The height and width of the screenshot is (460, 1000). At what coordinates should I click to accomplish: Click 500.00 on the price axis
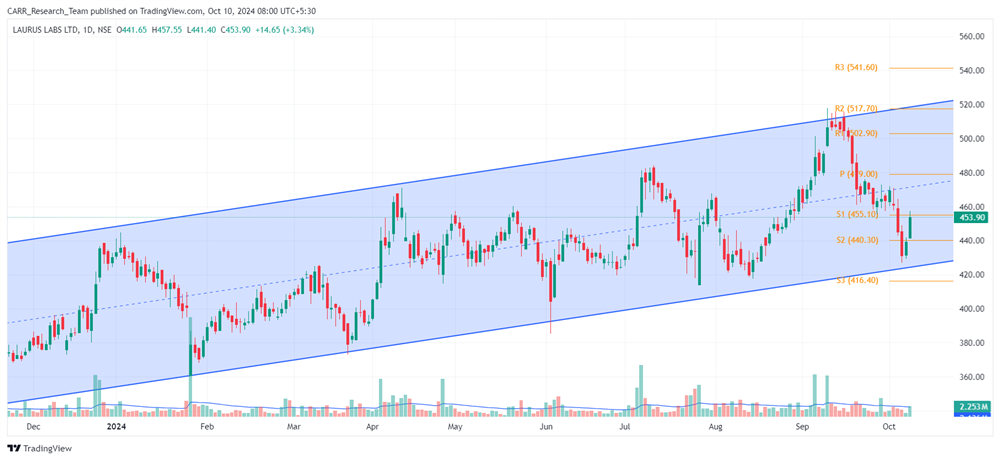973,139
